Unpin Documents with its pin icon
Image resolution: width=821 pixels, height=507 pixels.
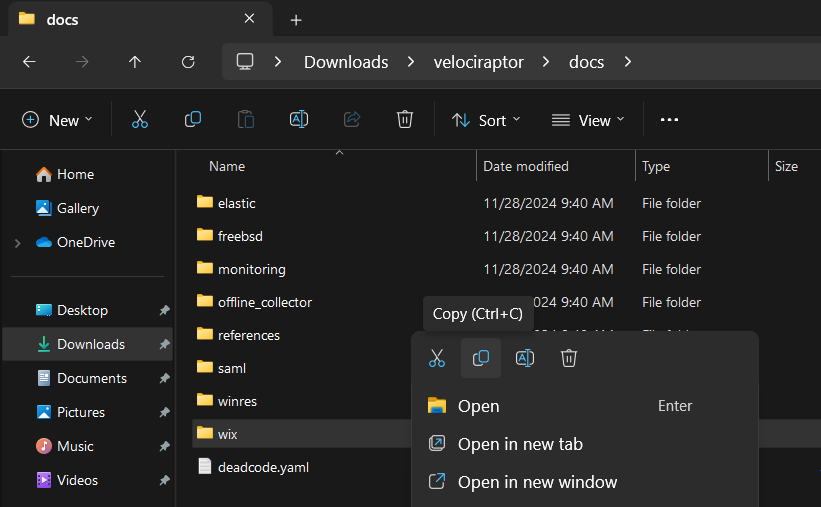[164, 378]
